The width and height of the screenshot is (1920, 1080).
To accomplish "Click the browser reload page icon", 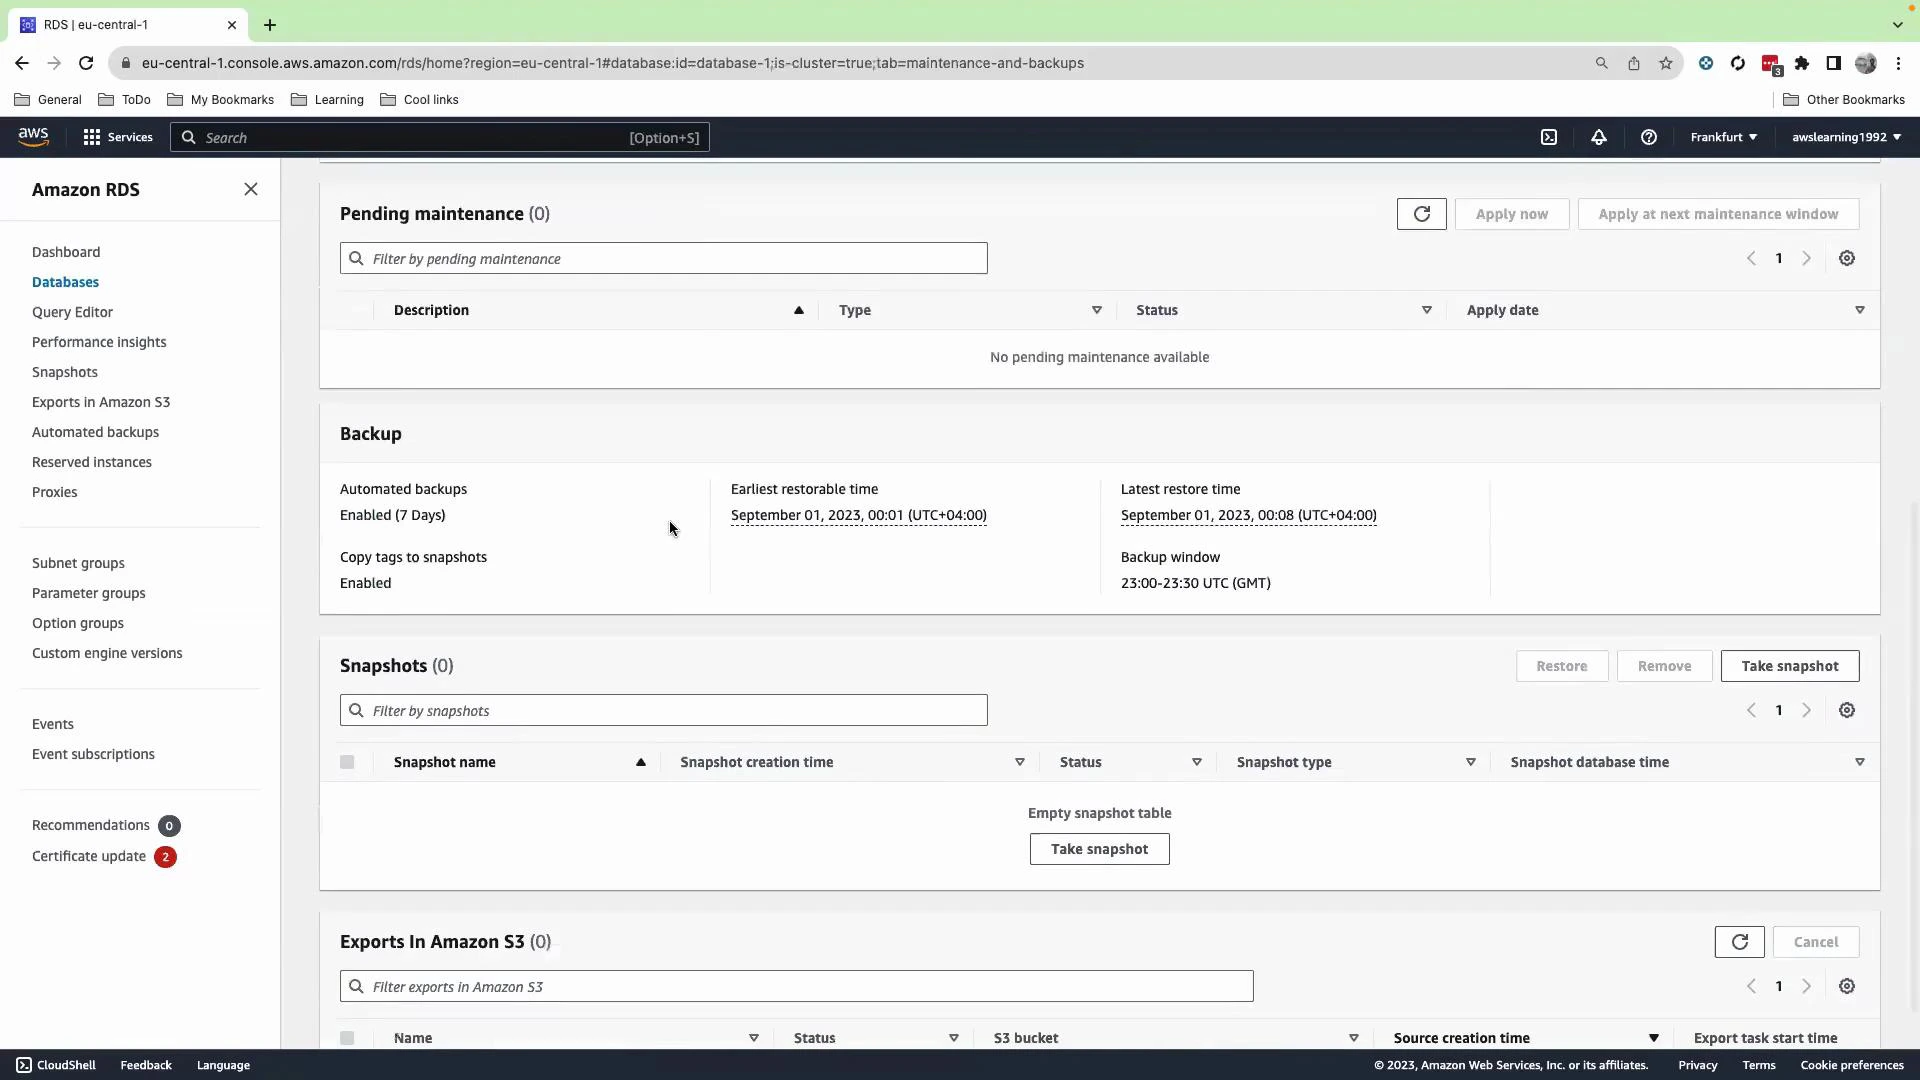I will (x=86, y=63).
